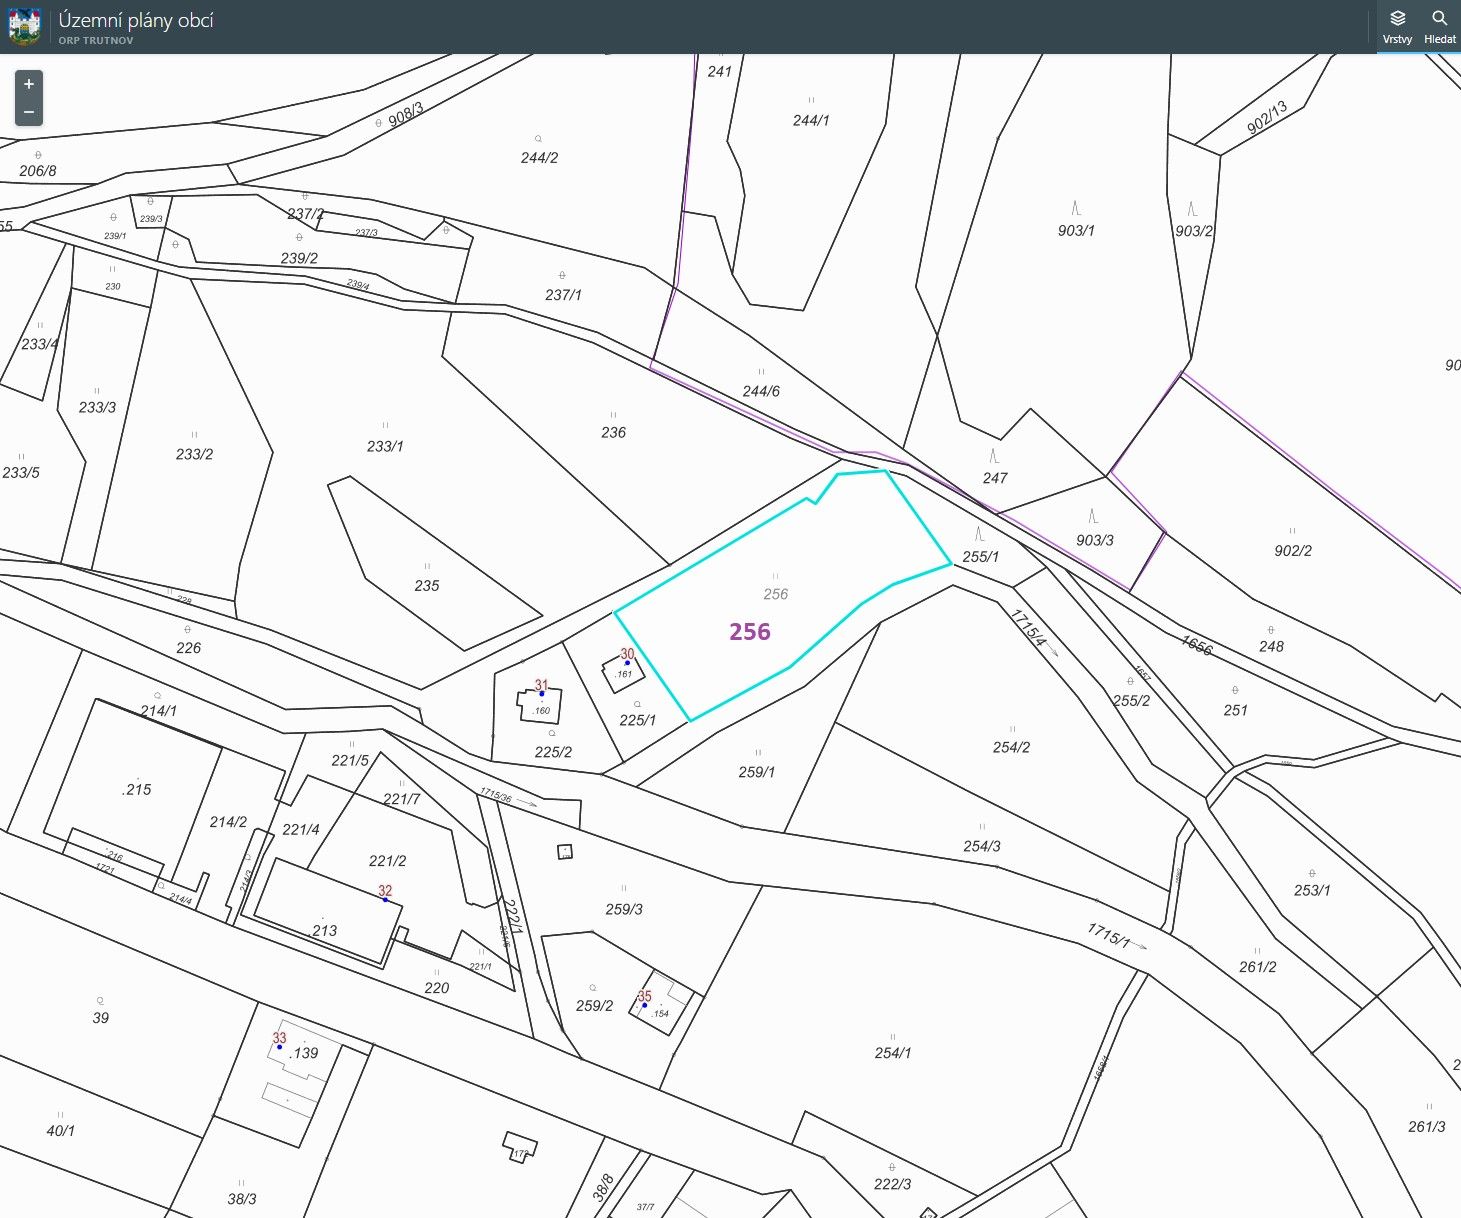This screenshot has width=1461, height=1218.
Task: Select parcel 244/2 on the map
Action: click(539, 157)
